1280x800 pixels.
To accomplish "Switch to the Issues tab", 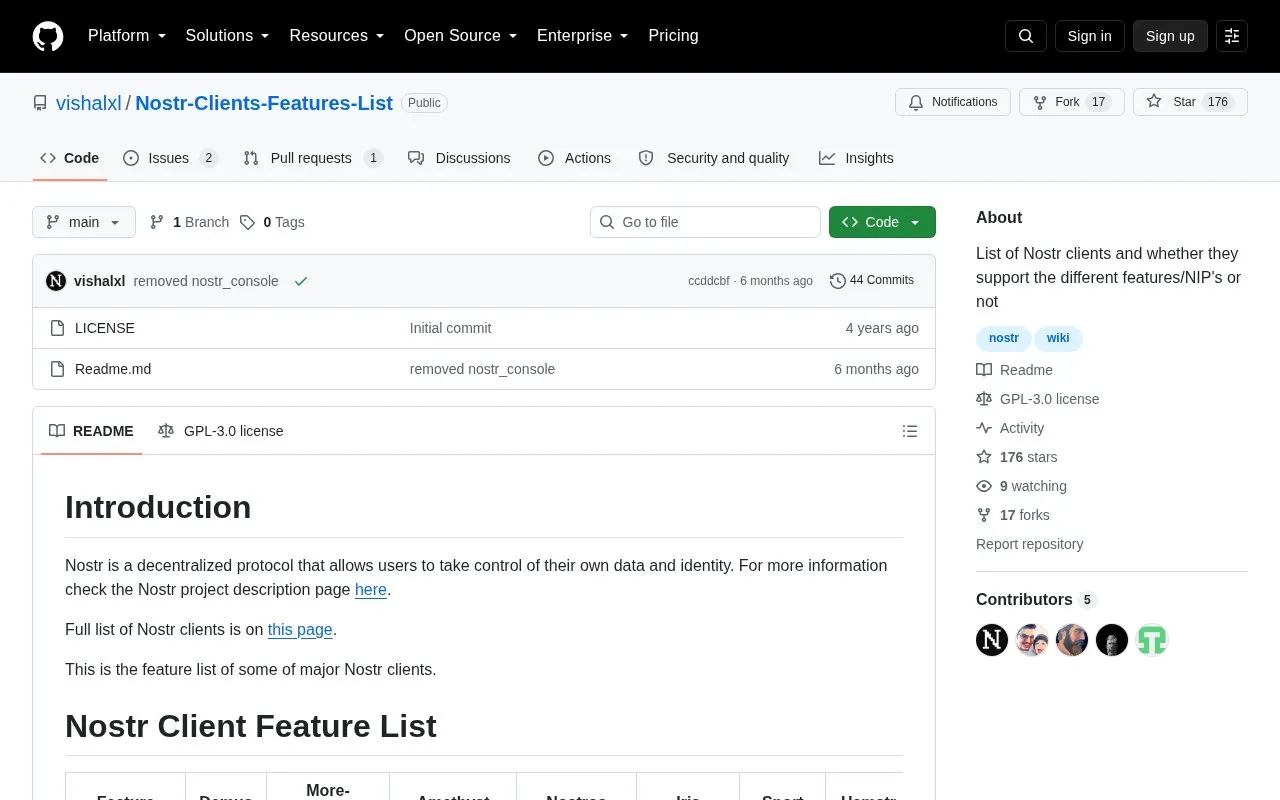I will pyautogui.click(x=170, y=158).
